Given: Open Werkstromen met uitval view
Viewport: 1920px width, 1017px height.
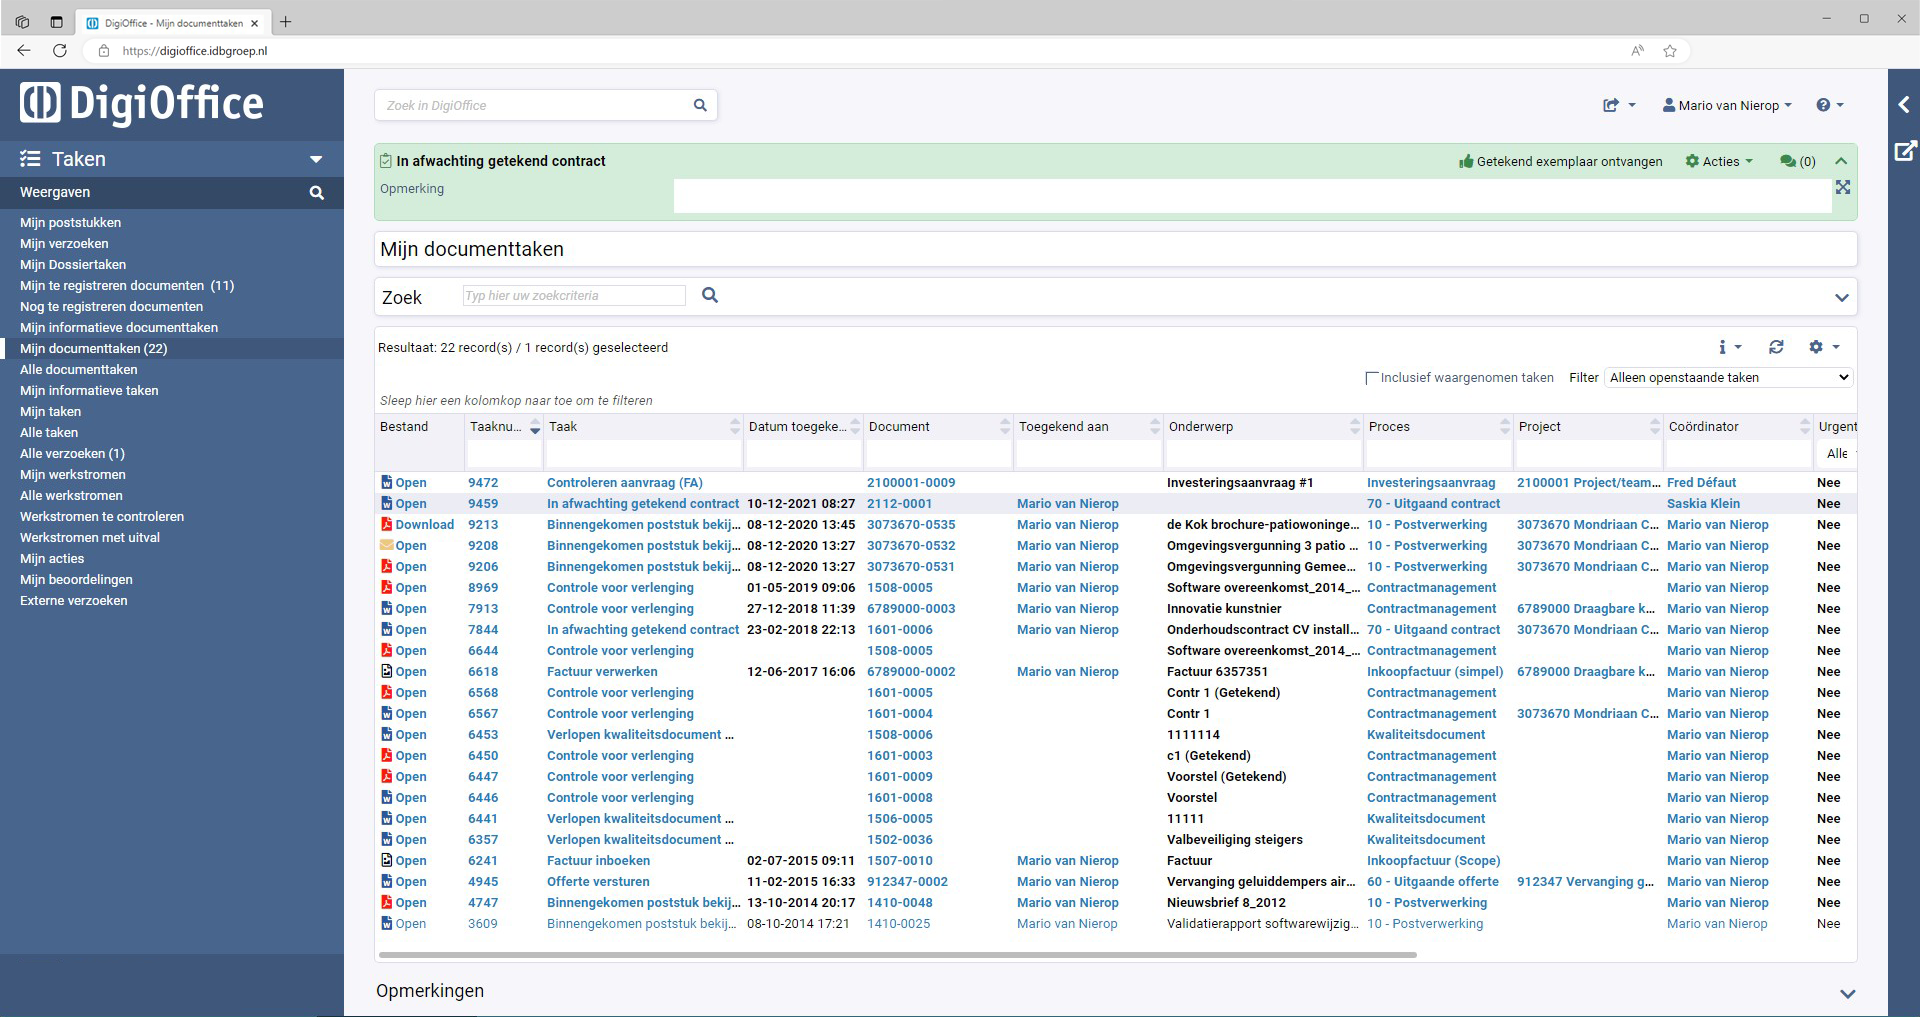Looking at the screenshot, I should 90,538.
